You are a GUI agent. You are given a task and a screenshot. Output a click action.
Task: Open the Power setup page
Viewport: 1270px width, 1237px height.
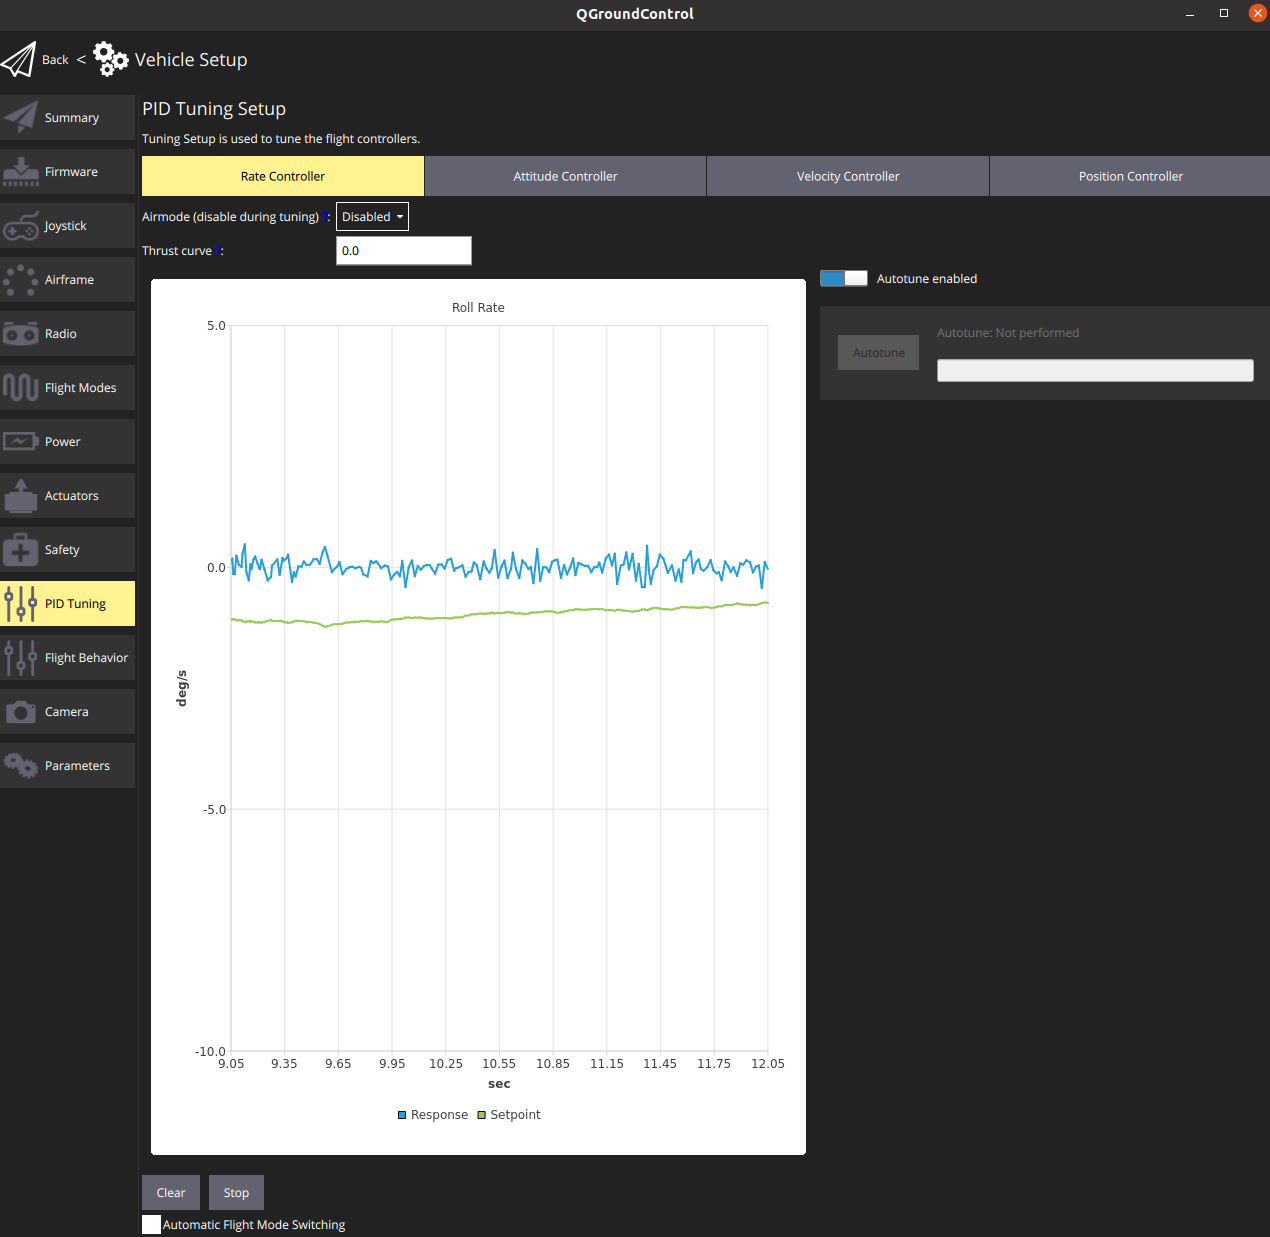click(67, 441)
